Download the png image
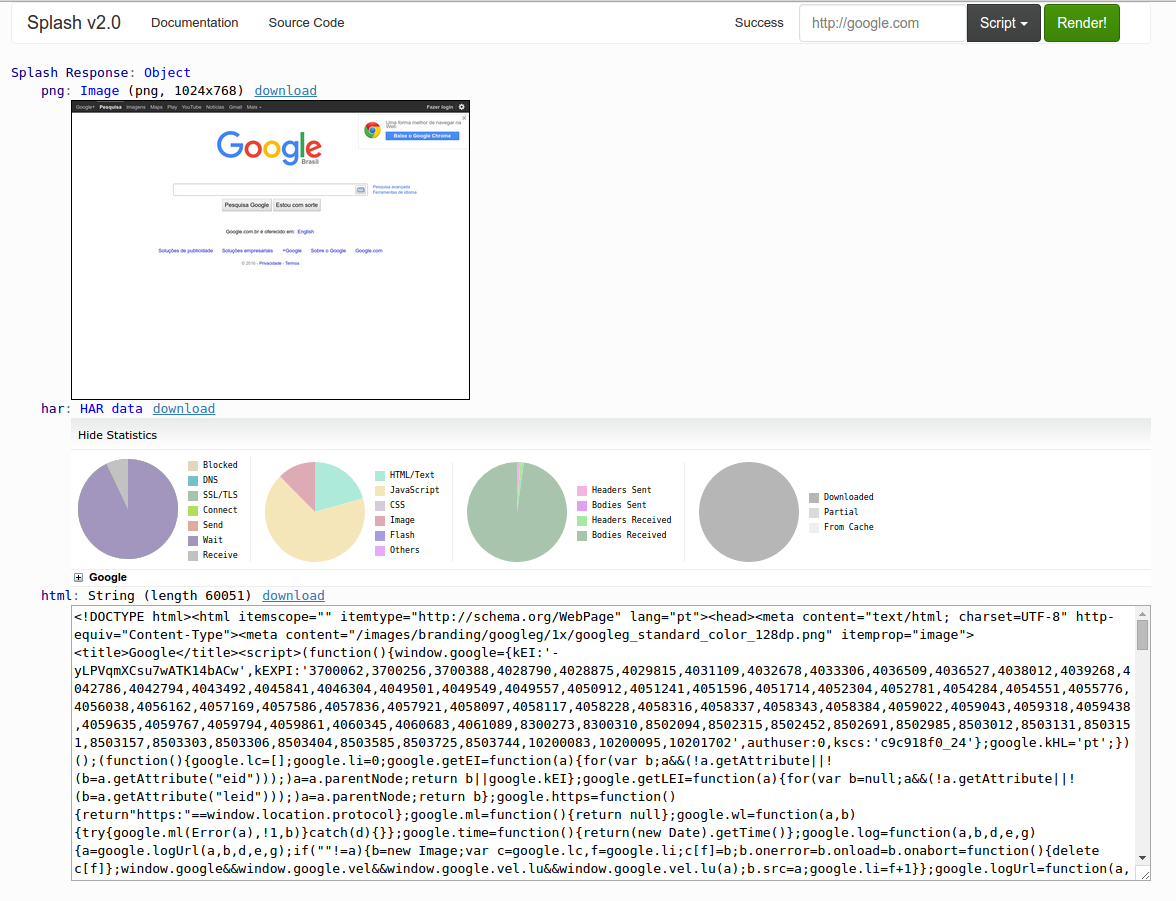The width and height of the screenshot is (1176, 901). pyautogui.click(x=286, y=91)
